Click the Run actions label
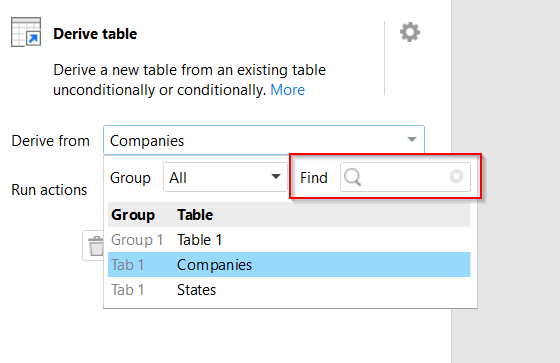The height and width of the screenshot is (363, 560). (x=49, y=190)
